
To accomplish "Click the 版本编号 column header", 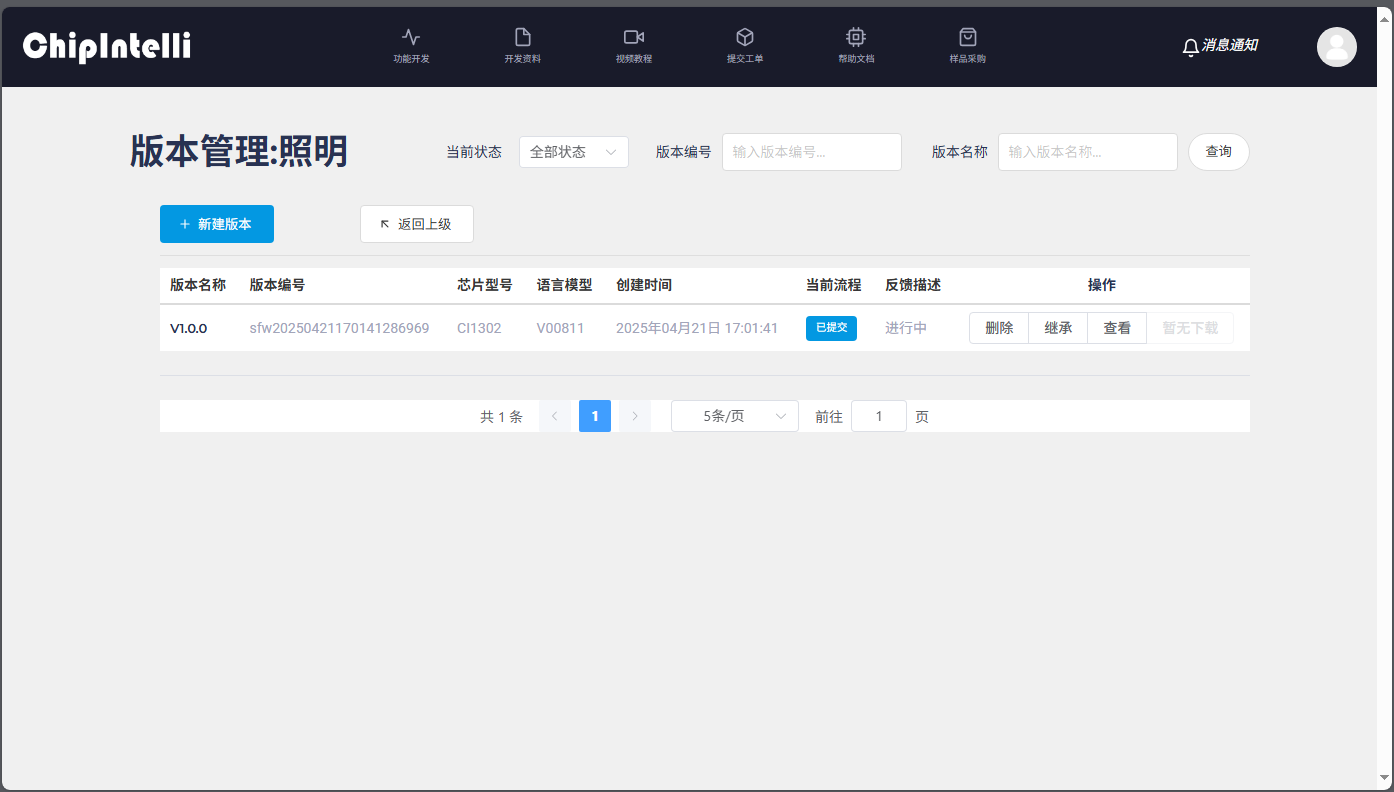I will pyautogui.click(x=278, y=285).
